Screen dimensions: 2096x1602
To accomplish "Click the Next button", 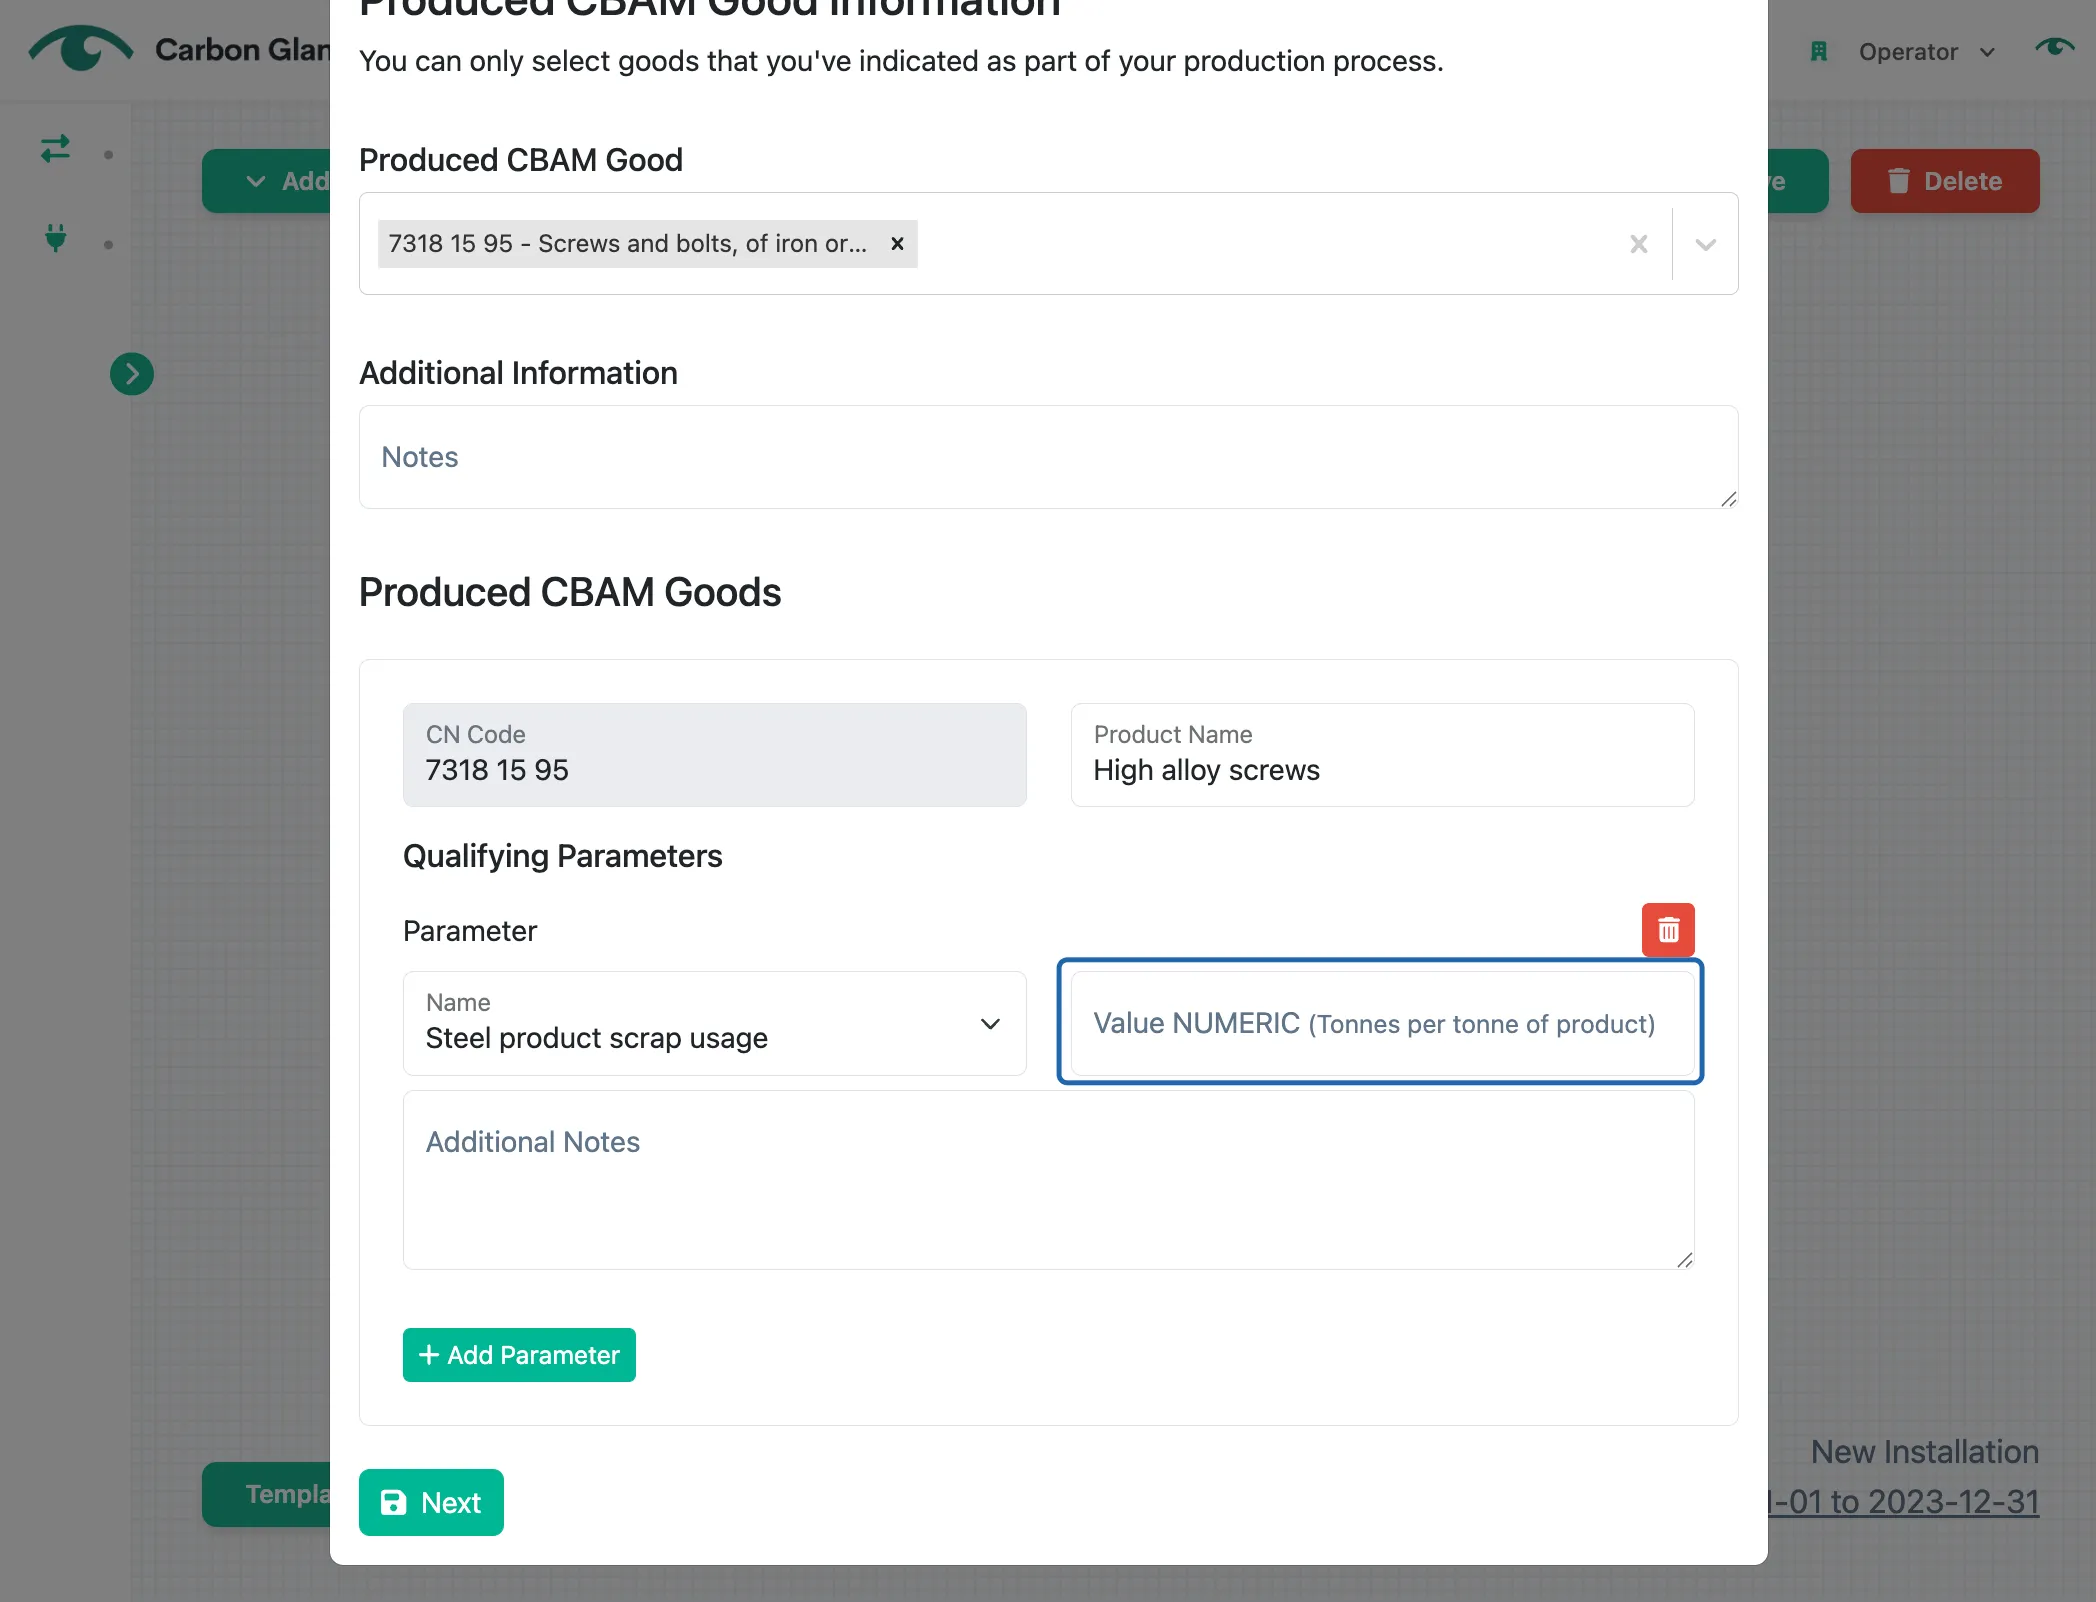I will tap(431, 1502).
